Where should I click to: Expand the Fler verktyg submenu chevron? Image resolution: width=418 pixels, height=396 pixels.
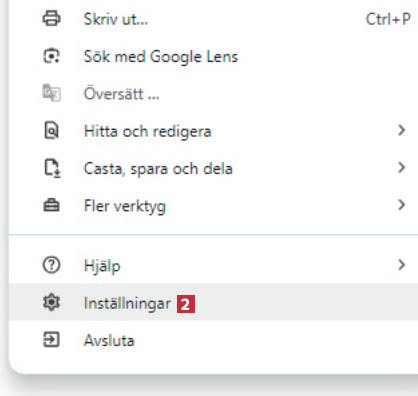tap(402, 205)
